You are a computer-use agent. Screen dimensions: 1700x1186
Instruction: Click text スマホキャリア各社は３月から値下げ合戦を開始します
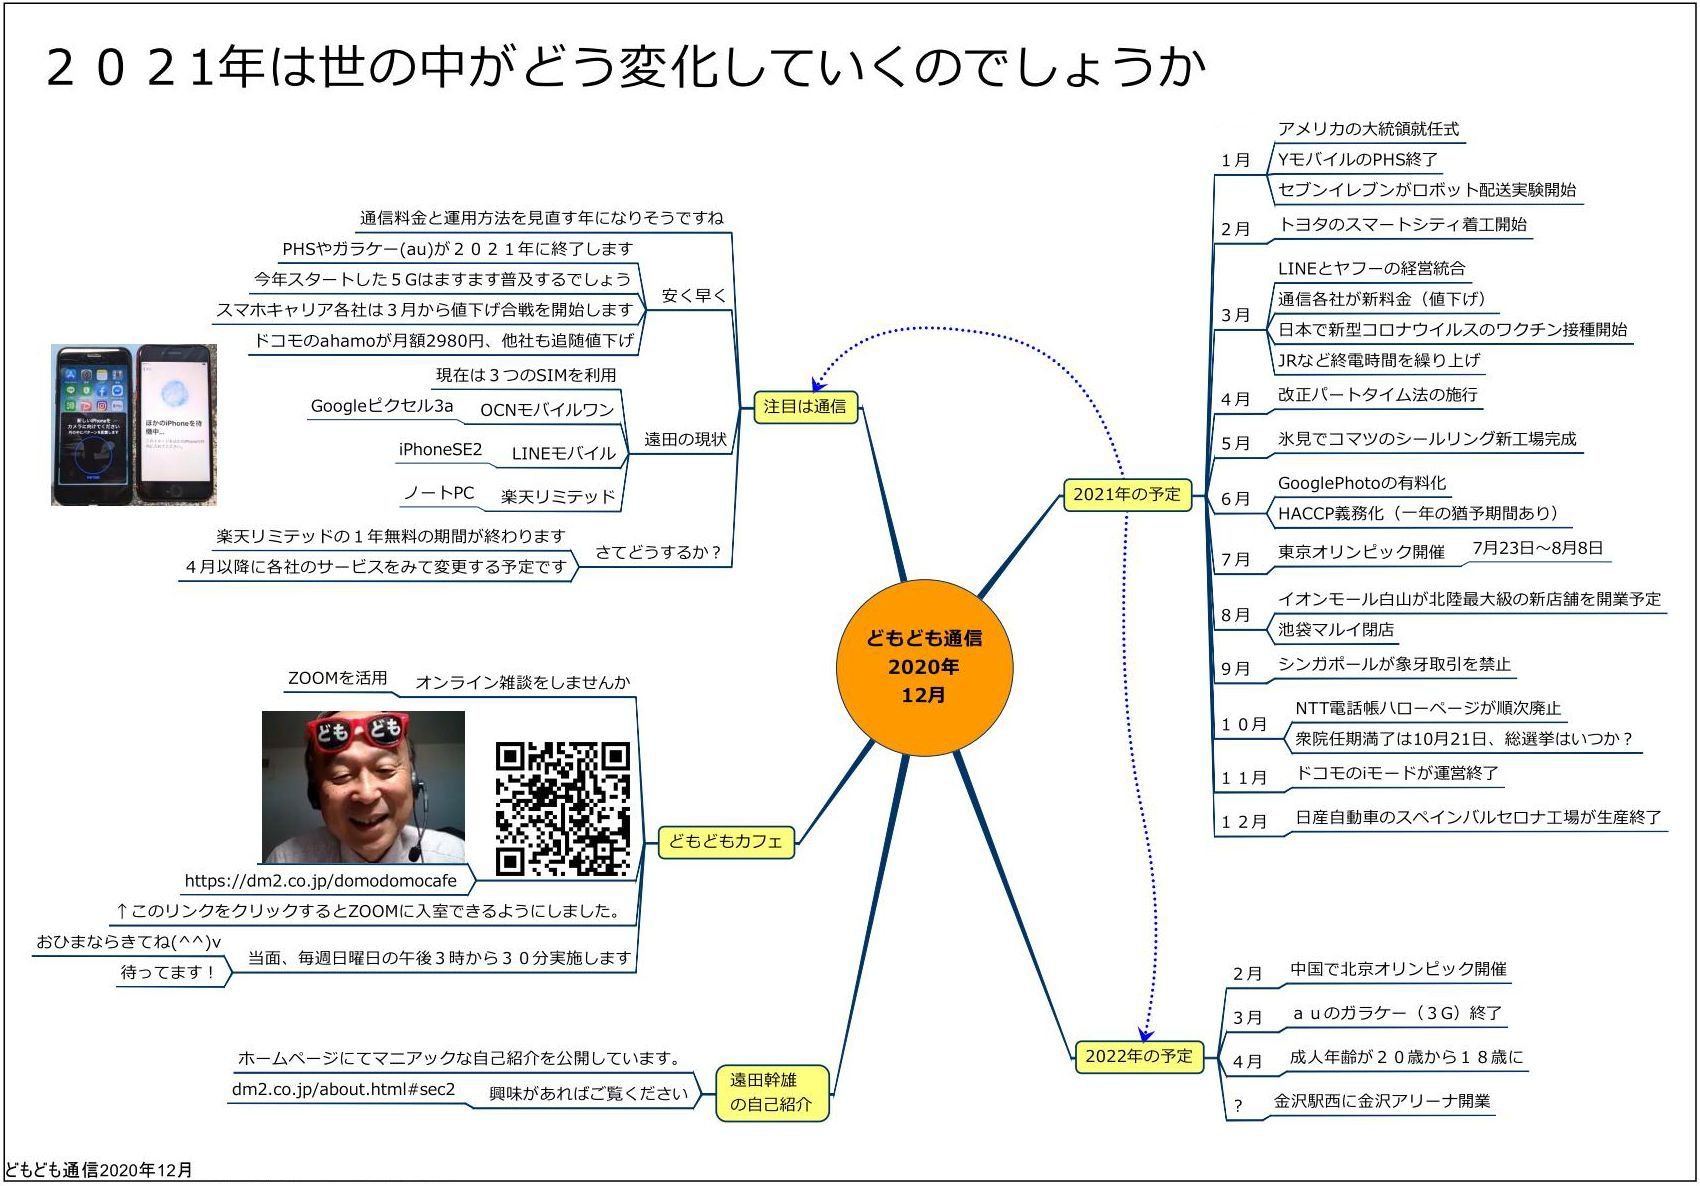(x=425, y=310)
